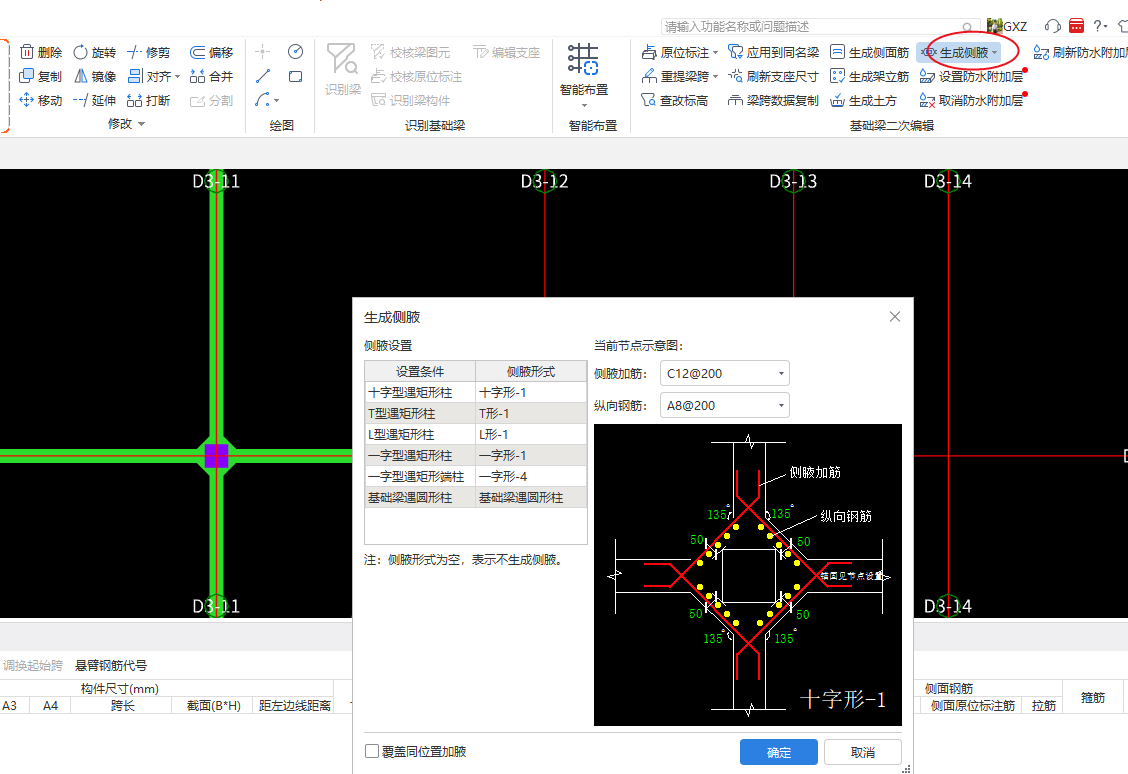Click the D3-12 axis label
Viewport: 1128px width, 774px height.
click(x=545, y=181)
